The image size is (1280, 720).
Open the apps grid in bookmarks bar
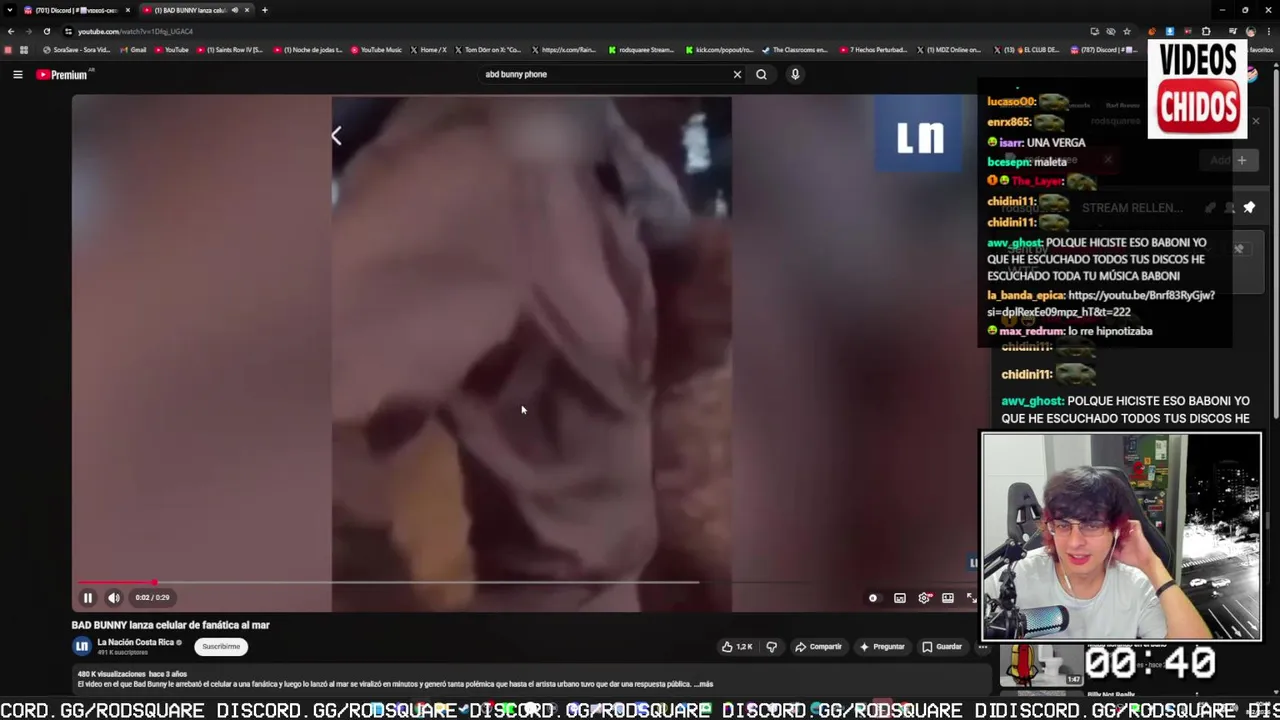[x=24, y=50]
